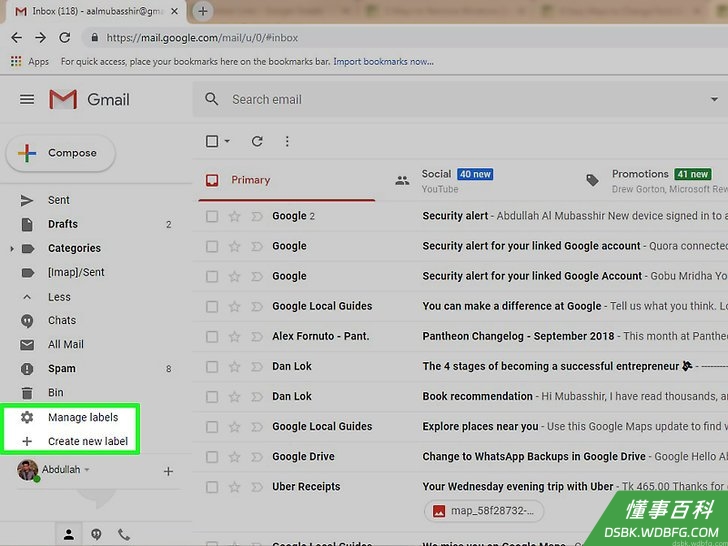The image size is (728, 546).
Task: Star the Google Drive WhatsApp Backups email
Action: (234, 457)
